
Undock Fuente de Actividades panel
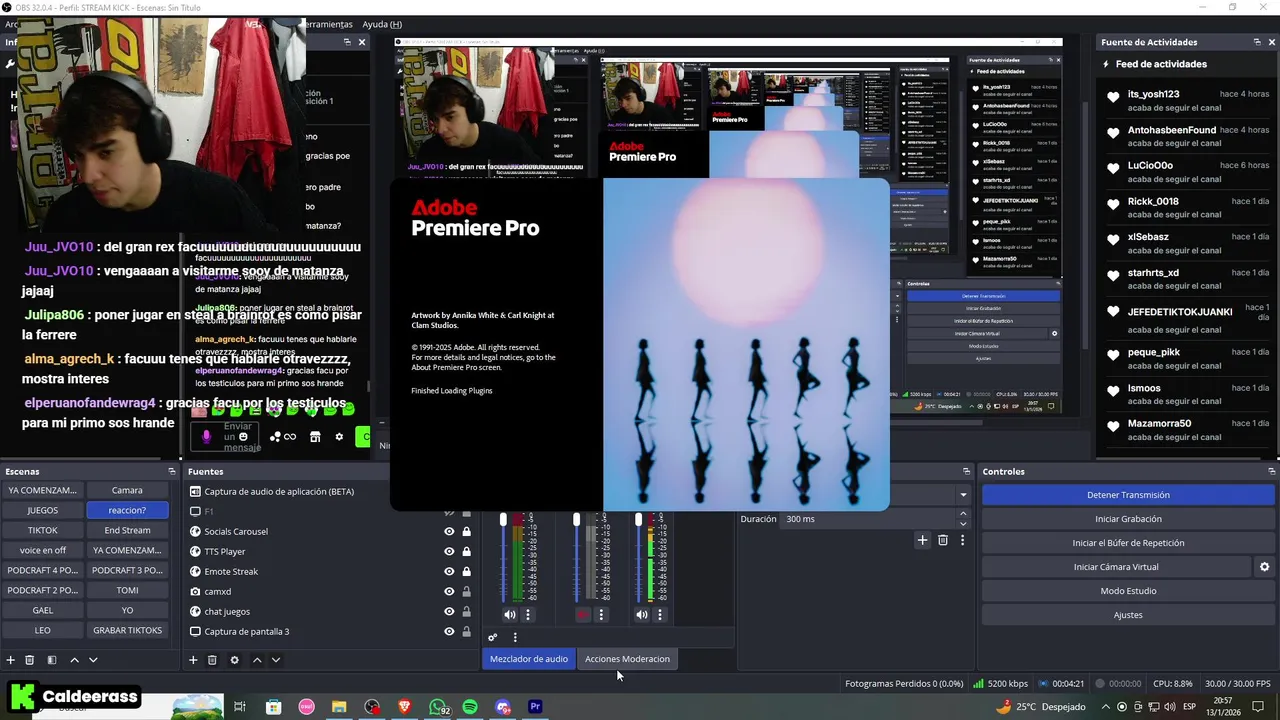1257,42
